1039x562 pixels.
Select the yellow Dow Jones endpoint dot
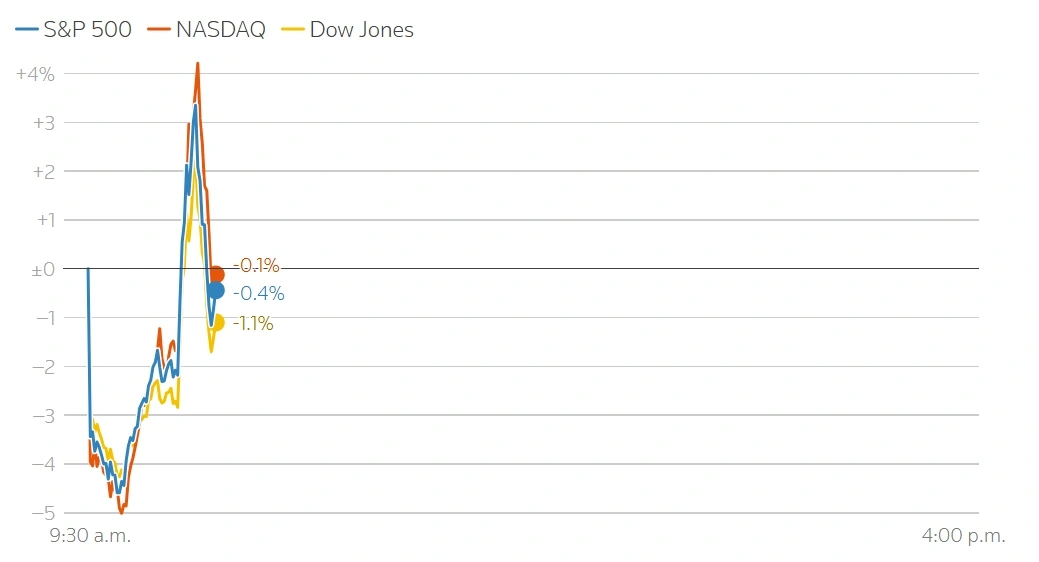217,322
